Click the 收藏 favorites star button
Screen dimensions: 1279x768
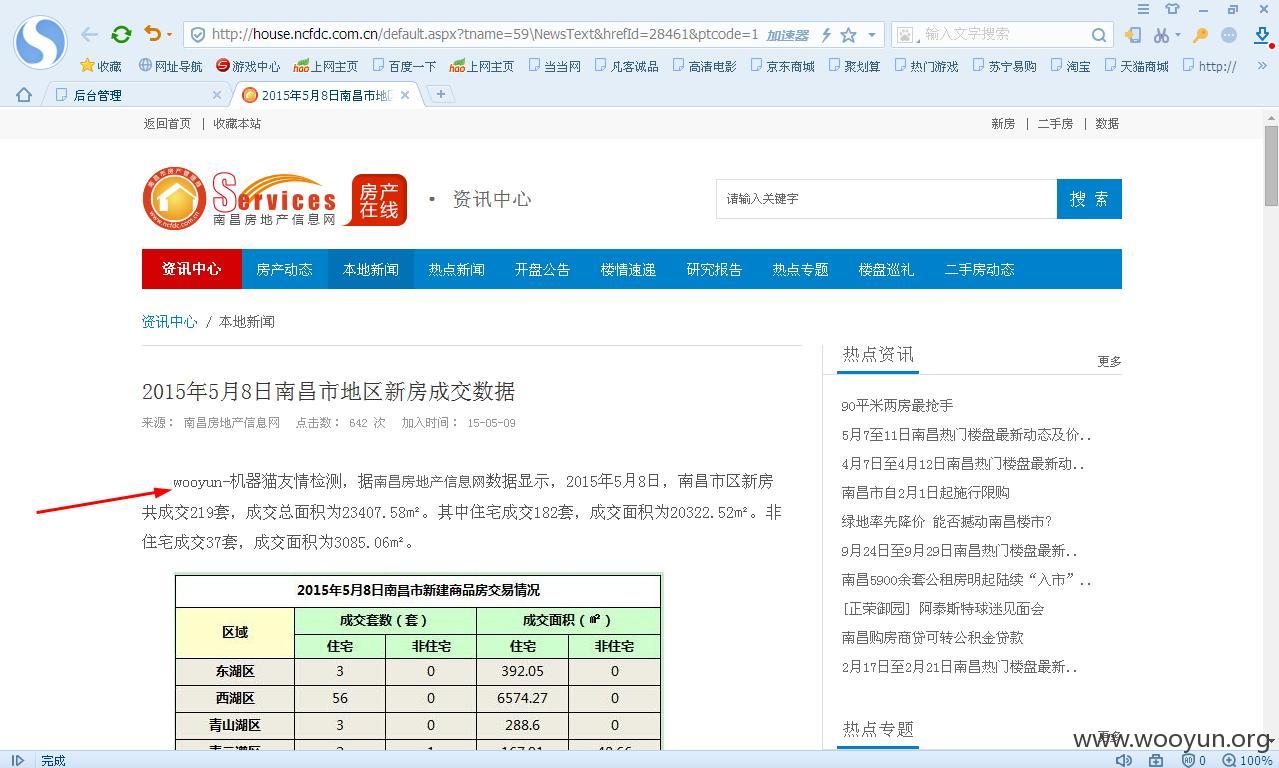point(101,66)
